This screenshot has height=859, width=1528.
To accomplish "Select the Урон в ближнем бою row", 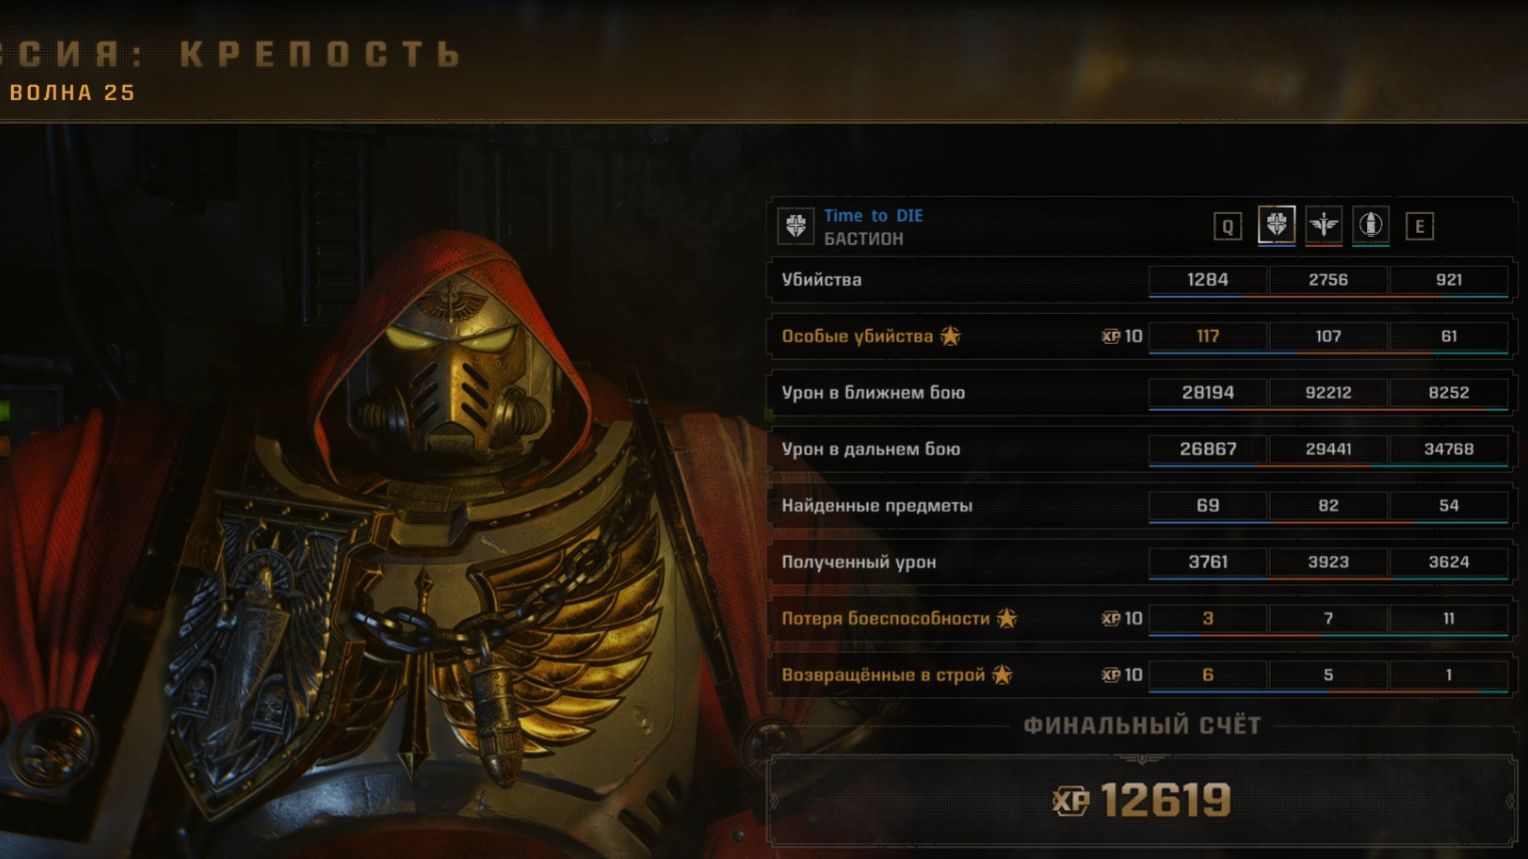I will click(x=1141, y=393).
